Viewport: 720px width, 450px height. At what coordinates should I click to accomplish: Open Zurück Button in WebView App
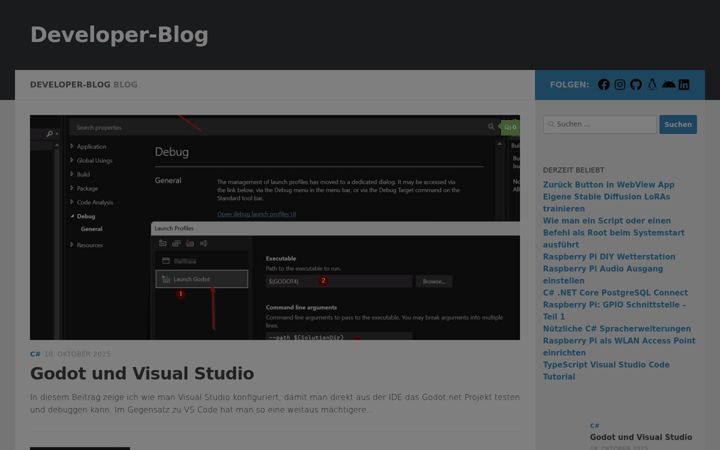pos(608,185)
